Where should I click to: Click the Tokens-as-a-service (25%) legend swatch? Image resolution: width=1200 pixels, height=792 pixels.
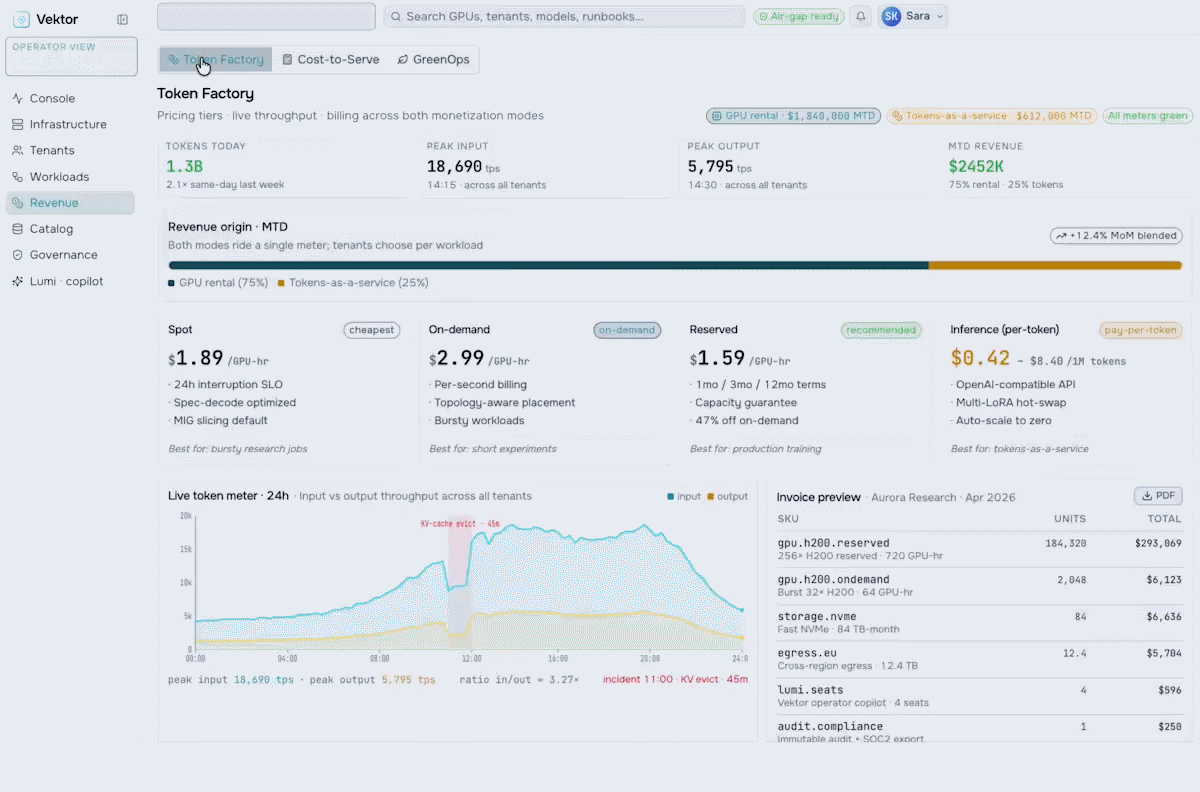(281, 283)
